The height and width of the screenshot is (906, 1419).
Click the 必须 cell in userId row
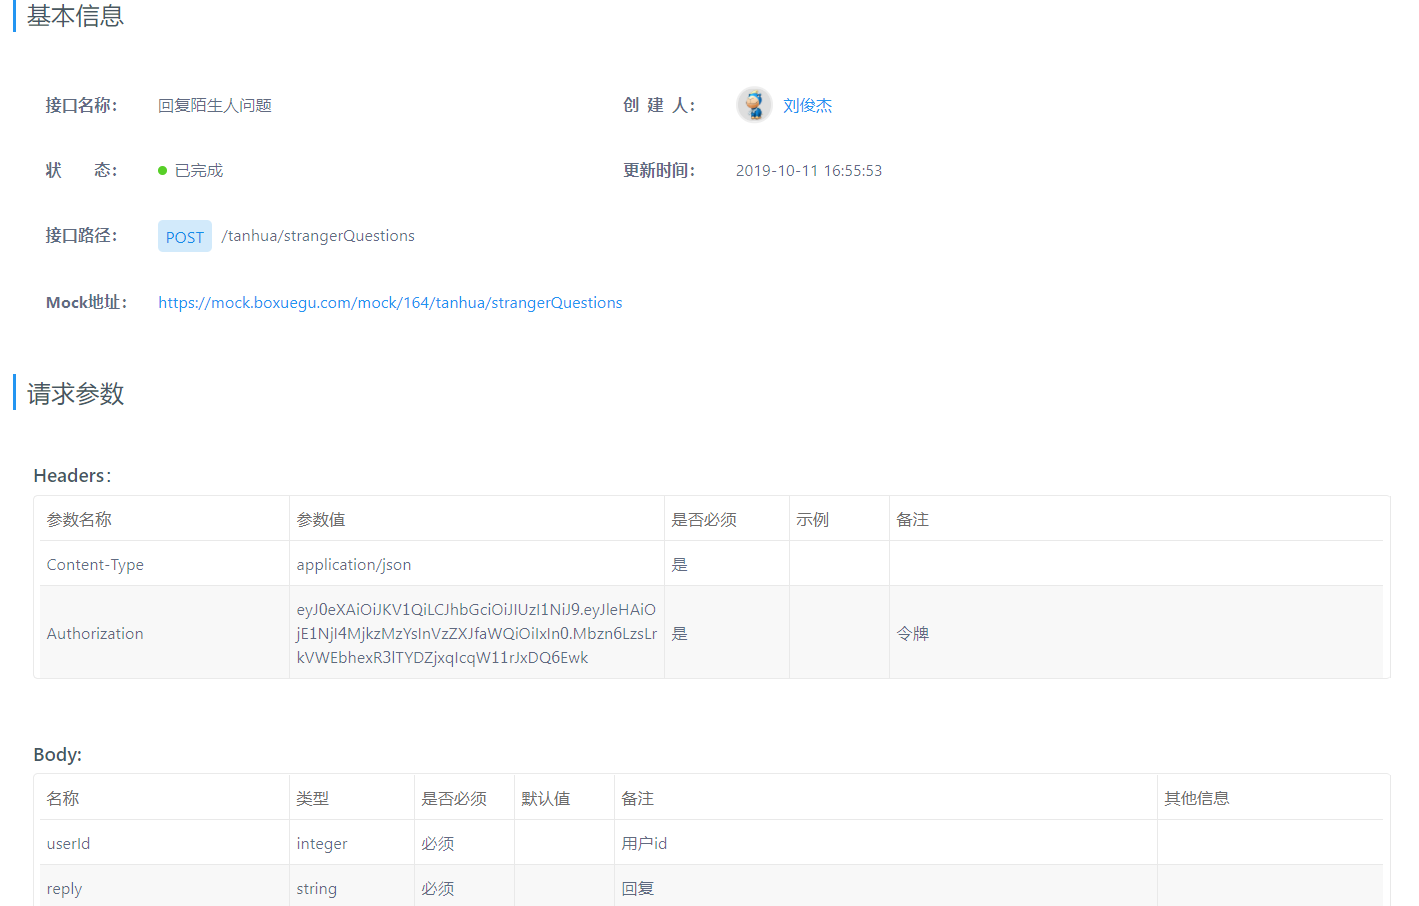(465, 843)
